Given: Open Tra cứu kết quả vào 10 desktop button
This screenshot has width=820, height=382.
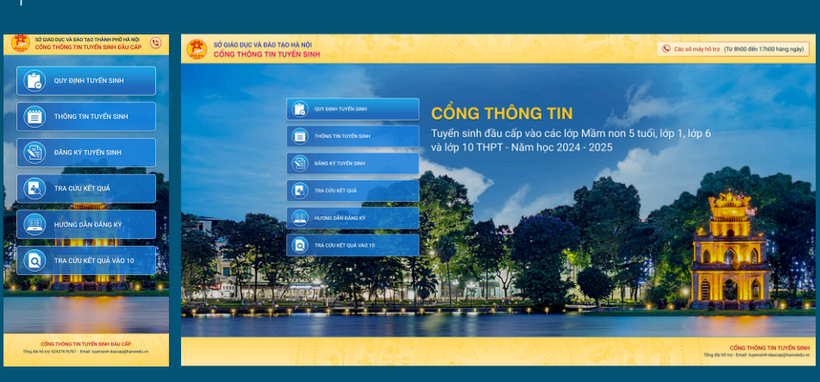Looking at the screenshot, I should [x=352, y=245].
